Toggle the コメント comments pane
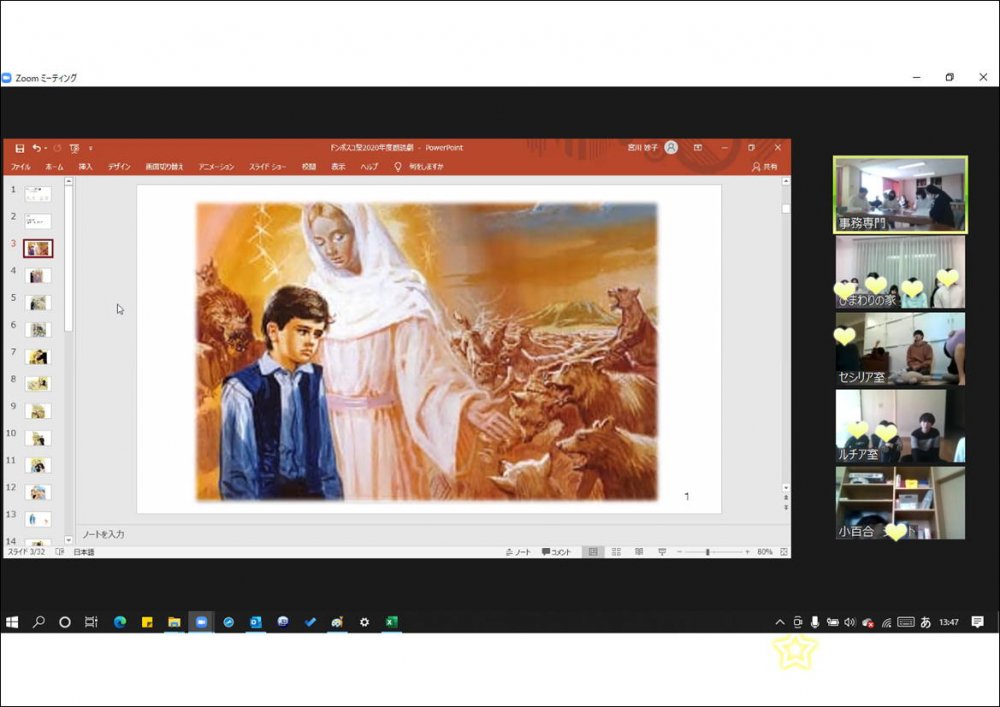This screenshot has width=1000, height=707. pos(556,552)
